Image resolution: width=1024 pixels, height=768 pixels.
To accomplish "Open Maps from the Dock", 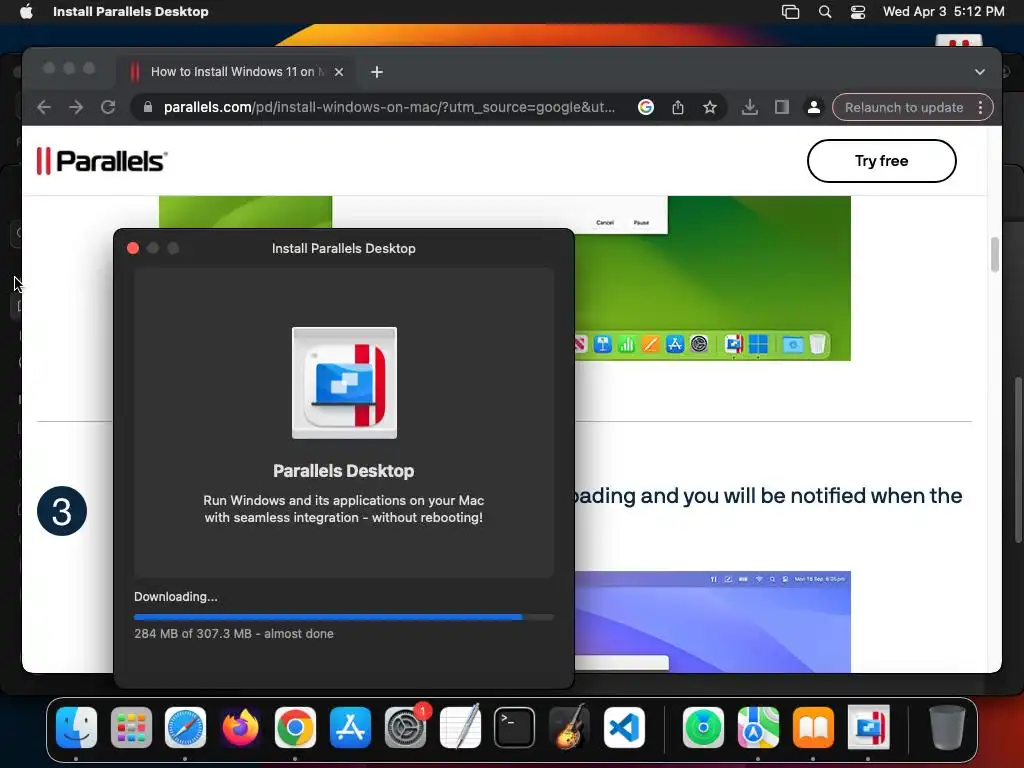I will 758,727.
